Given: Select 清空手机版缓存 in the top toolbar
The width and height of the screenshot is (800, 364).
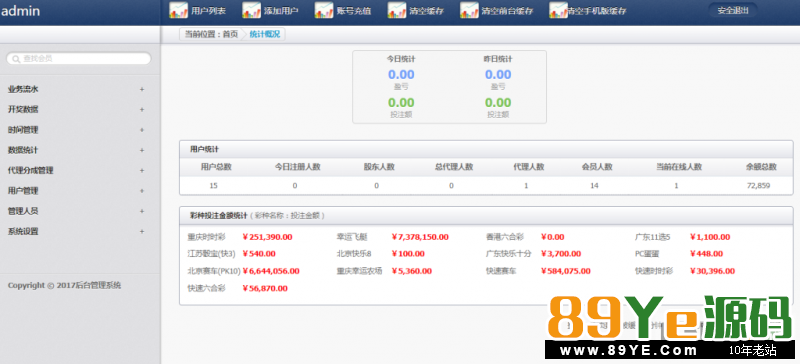Looking at the screenshot, I should tap(597, 11).
